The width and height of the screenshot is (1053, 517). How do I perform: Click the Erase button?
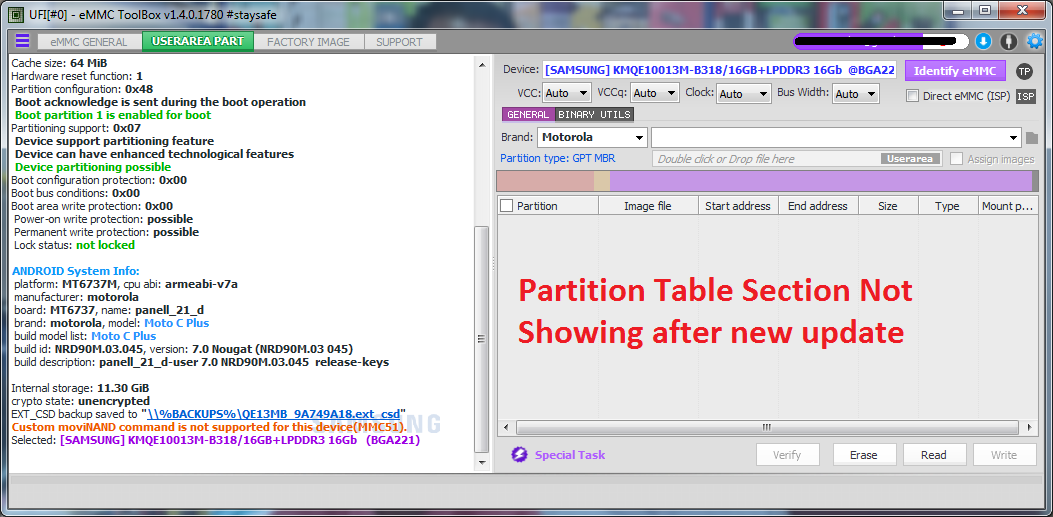click(x=864, y=455)
